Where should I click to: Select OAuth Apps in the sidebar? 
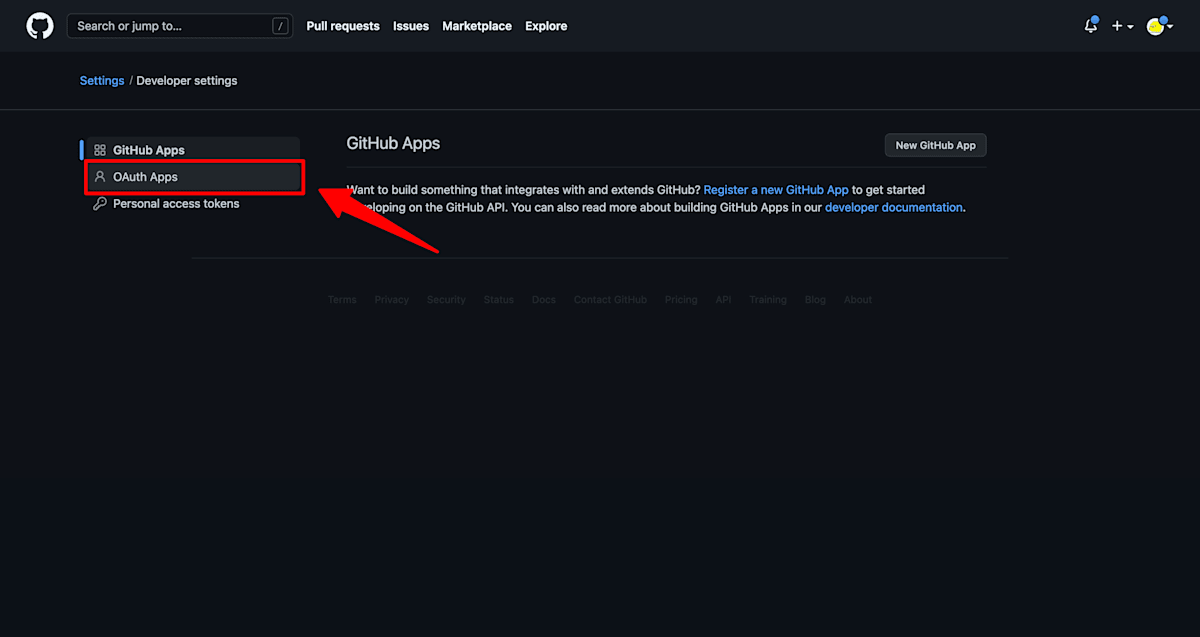click(x=193, y=177)
